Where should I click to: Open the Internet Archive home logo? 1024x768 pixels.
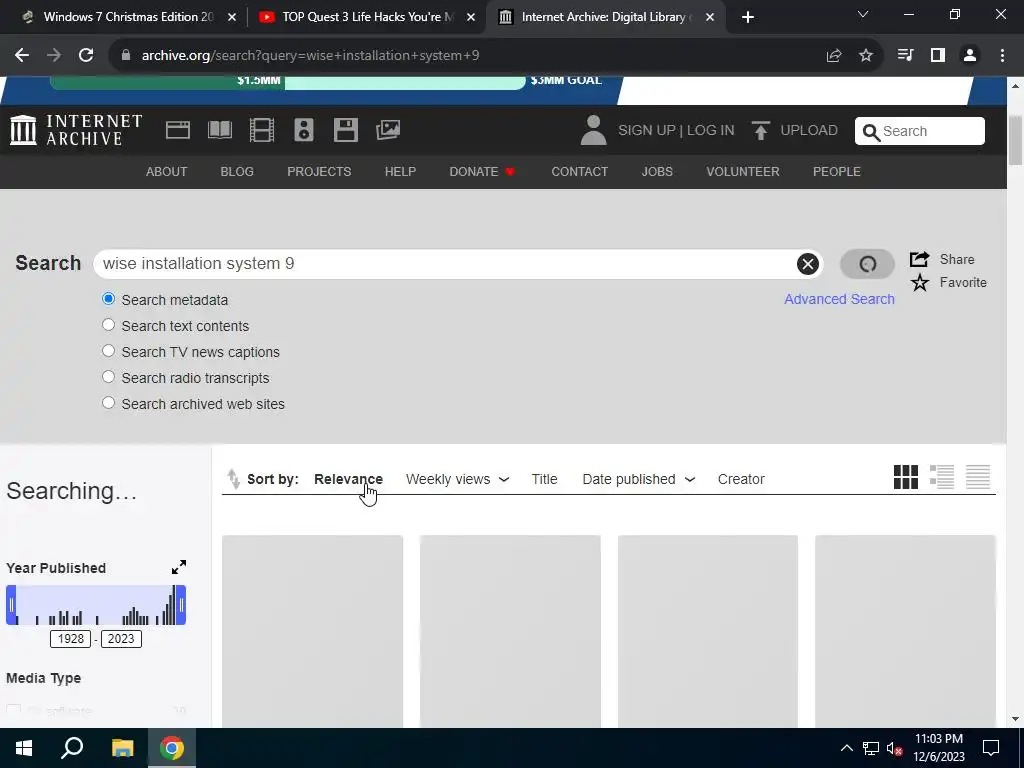(x=76, y=130)
